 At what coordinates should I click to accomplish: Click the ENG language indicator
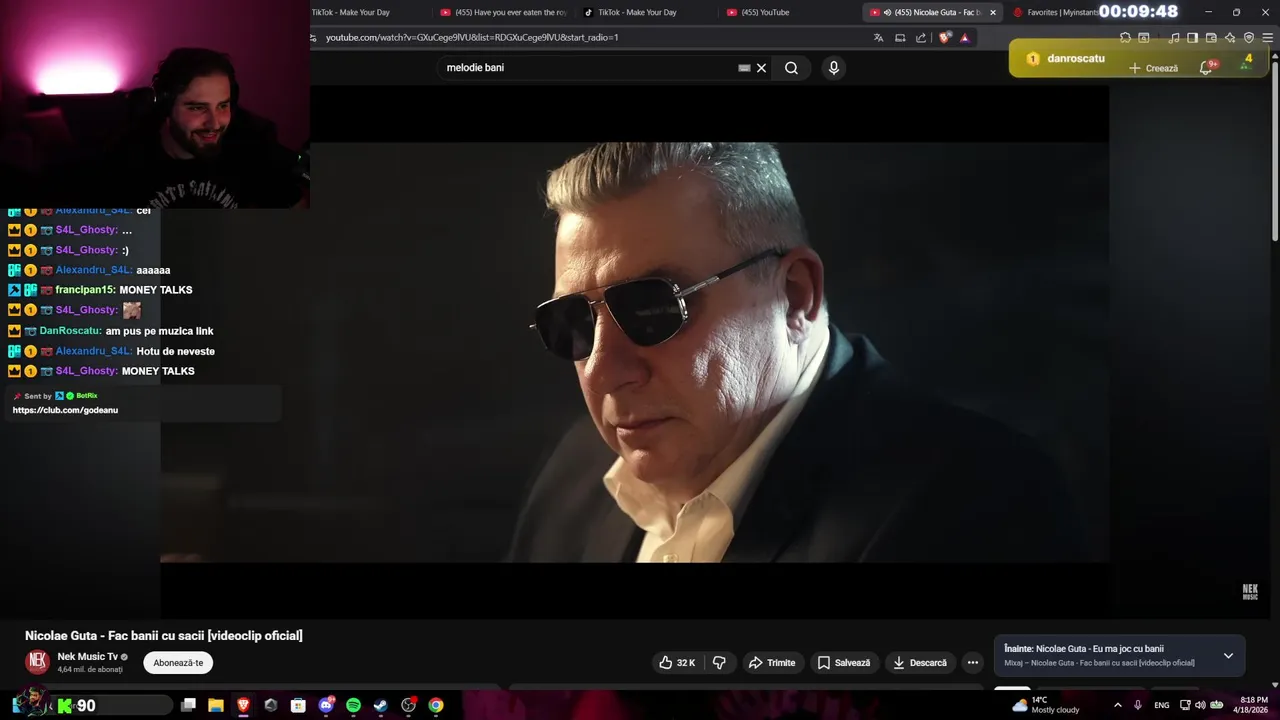[1162, 705]
